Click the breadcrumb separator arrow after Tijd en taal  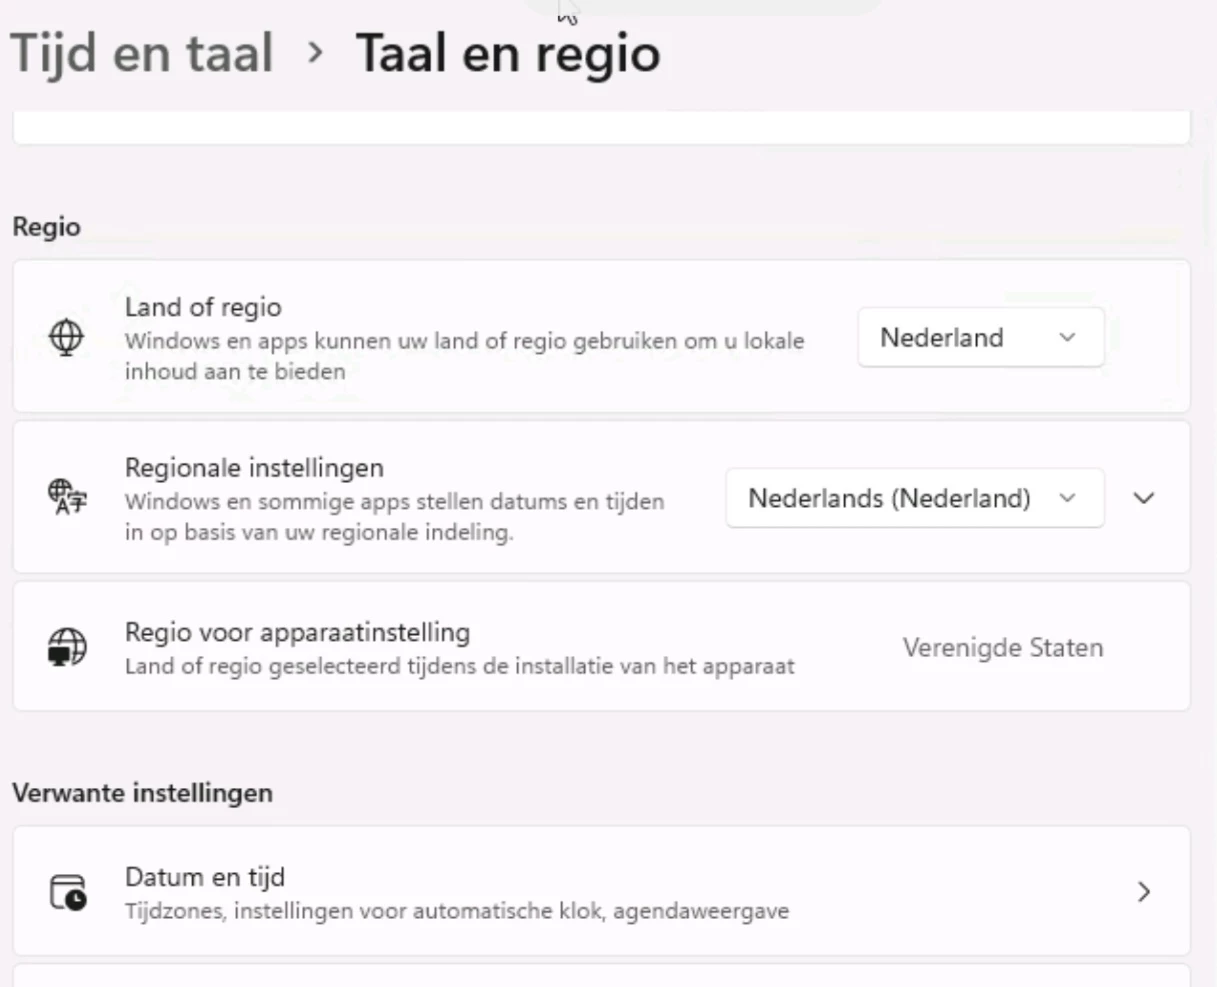315,53
